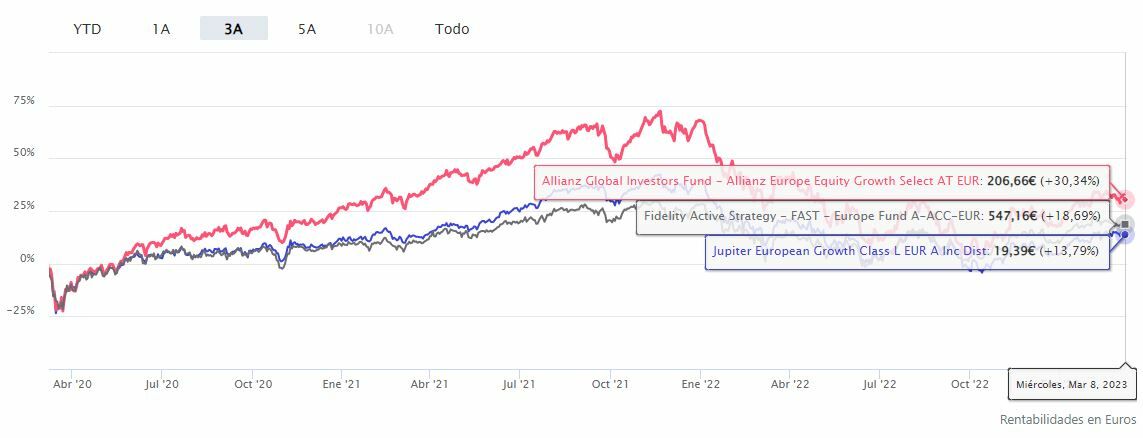This screenshot has width=1143, height=438.
Task: Click the Ene '21 x-axis label
Action: pyautogui.click(x=342, y=384)
